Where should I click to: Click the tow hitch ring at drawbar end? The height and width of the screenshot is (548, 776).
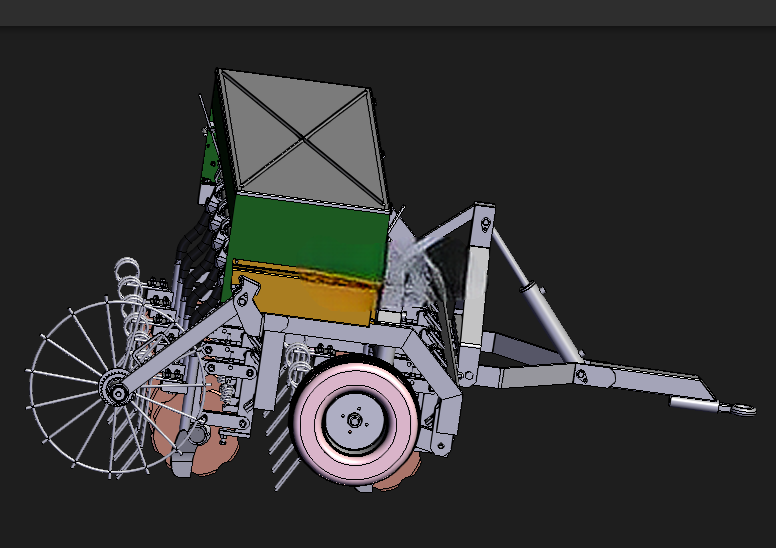743,409
